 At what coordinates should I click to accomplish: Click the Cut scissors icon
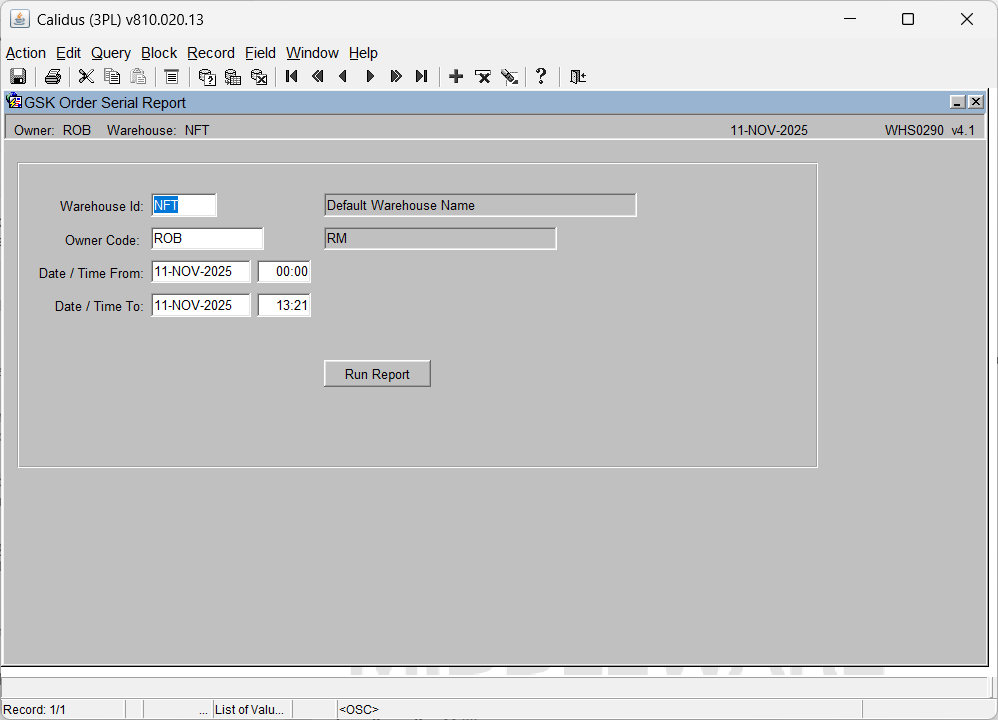(86, 77)
